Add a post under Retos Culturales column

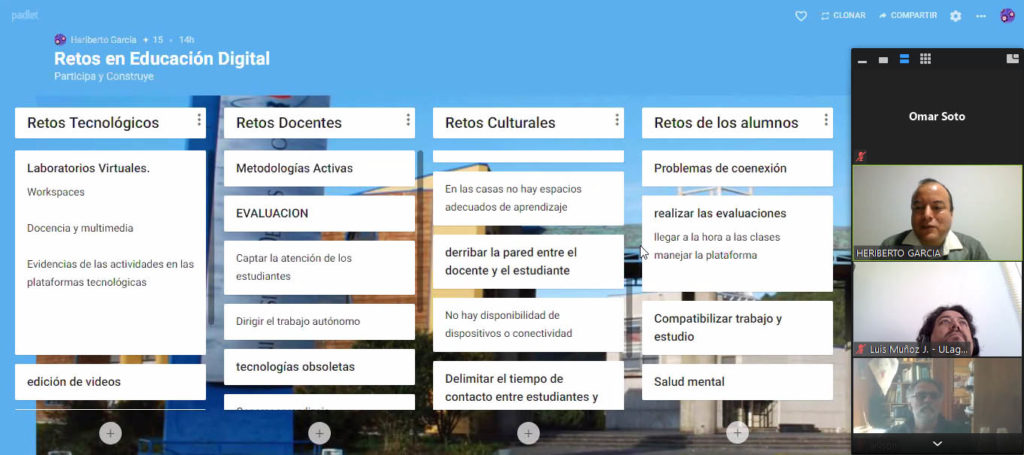[528, 433]
